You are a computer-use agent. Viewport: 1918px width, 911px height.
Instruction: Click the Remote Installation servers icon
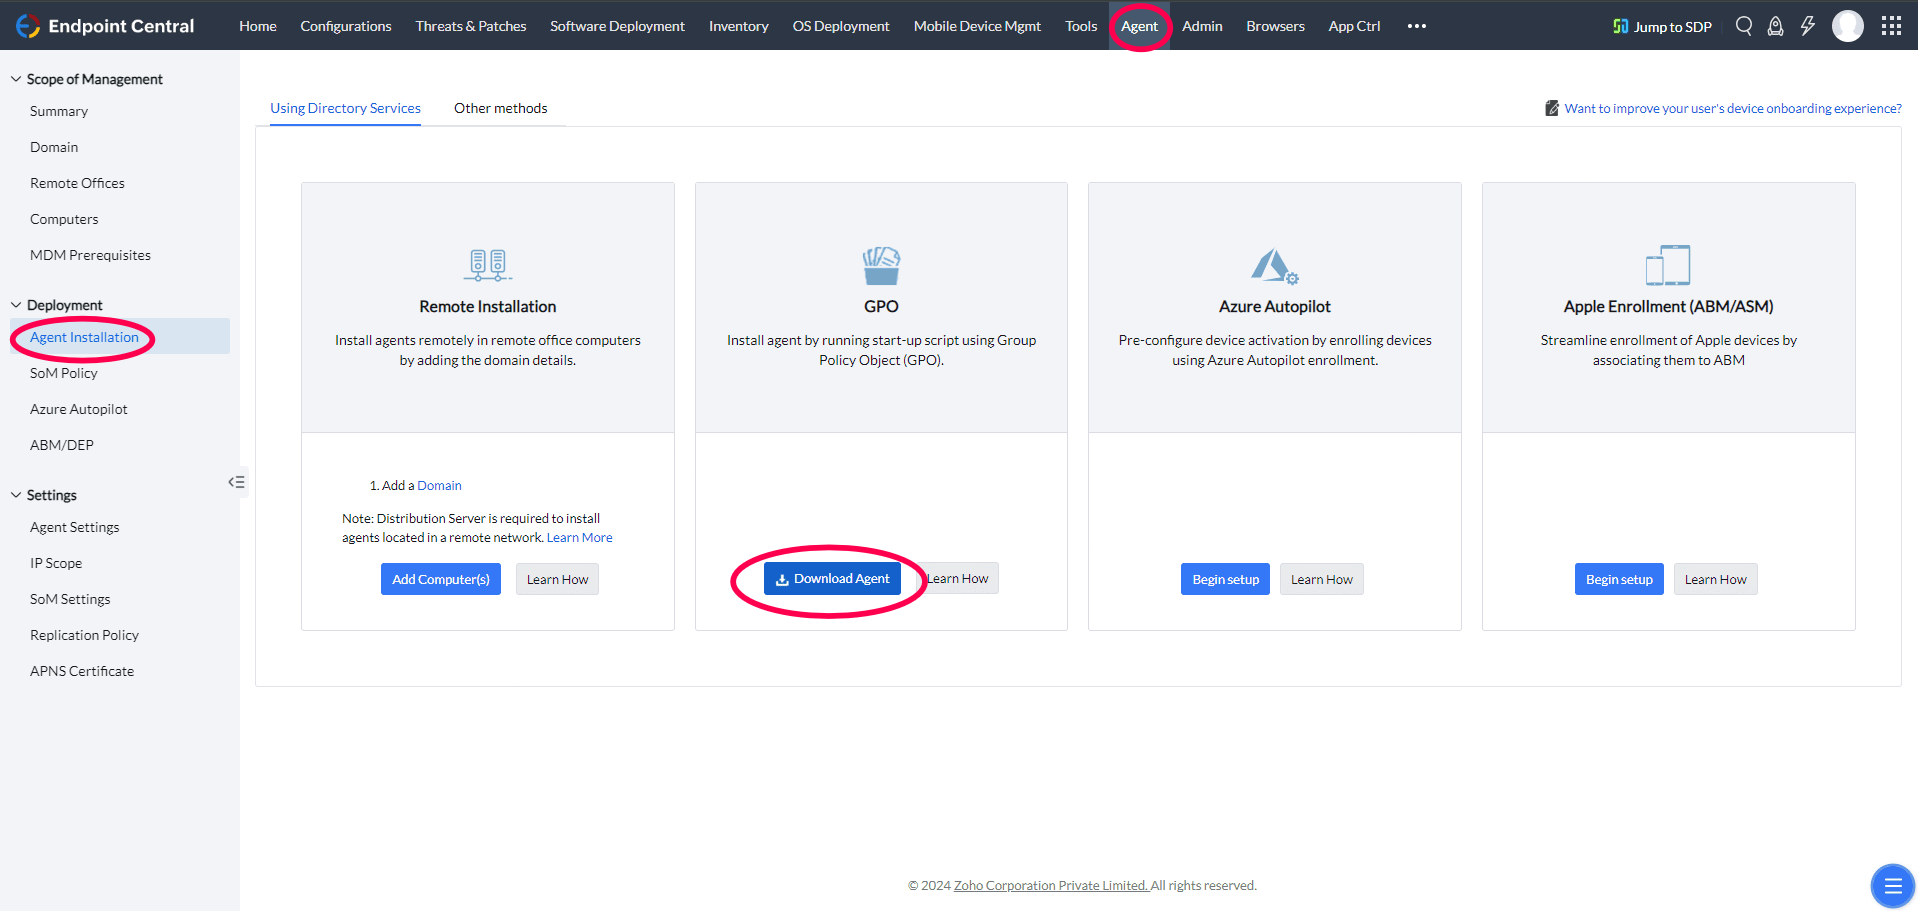488,265
